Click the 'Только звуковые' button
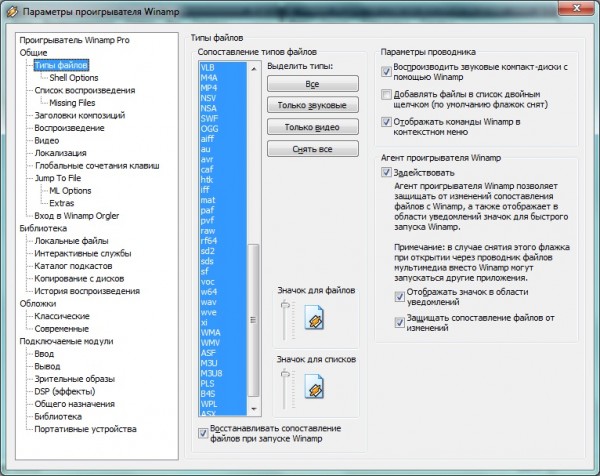Image resolution: width=600 pixels, height=476 pixels. pyautogui.click(x=313, y=105)
